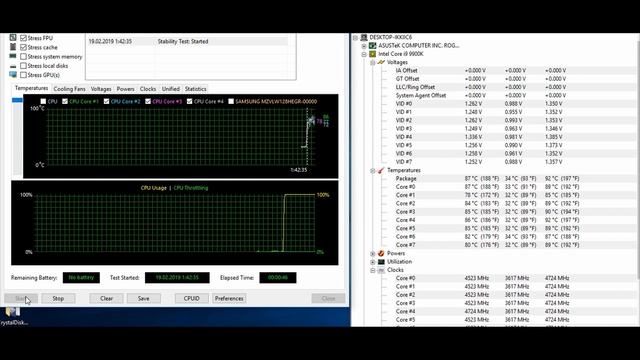This screenshot has width=640, height=360.
Task: Click the DESKTOP computer icon in HWMonitor tree
Action: [x=364, y=37]
